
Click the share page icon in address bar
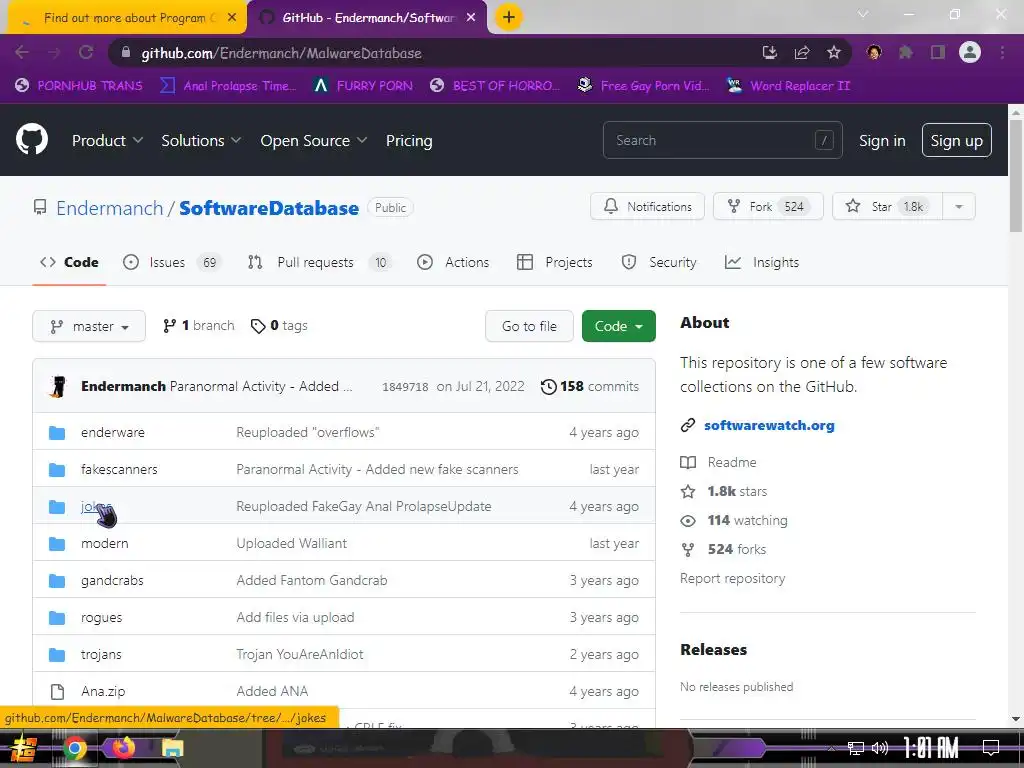pos(802,53)
